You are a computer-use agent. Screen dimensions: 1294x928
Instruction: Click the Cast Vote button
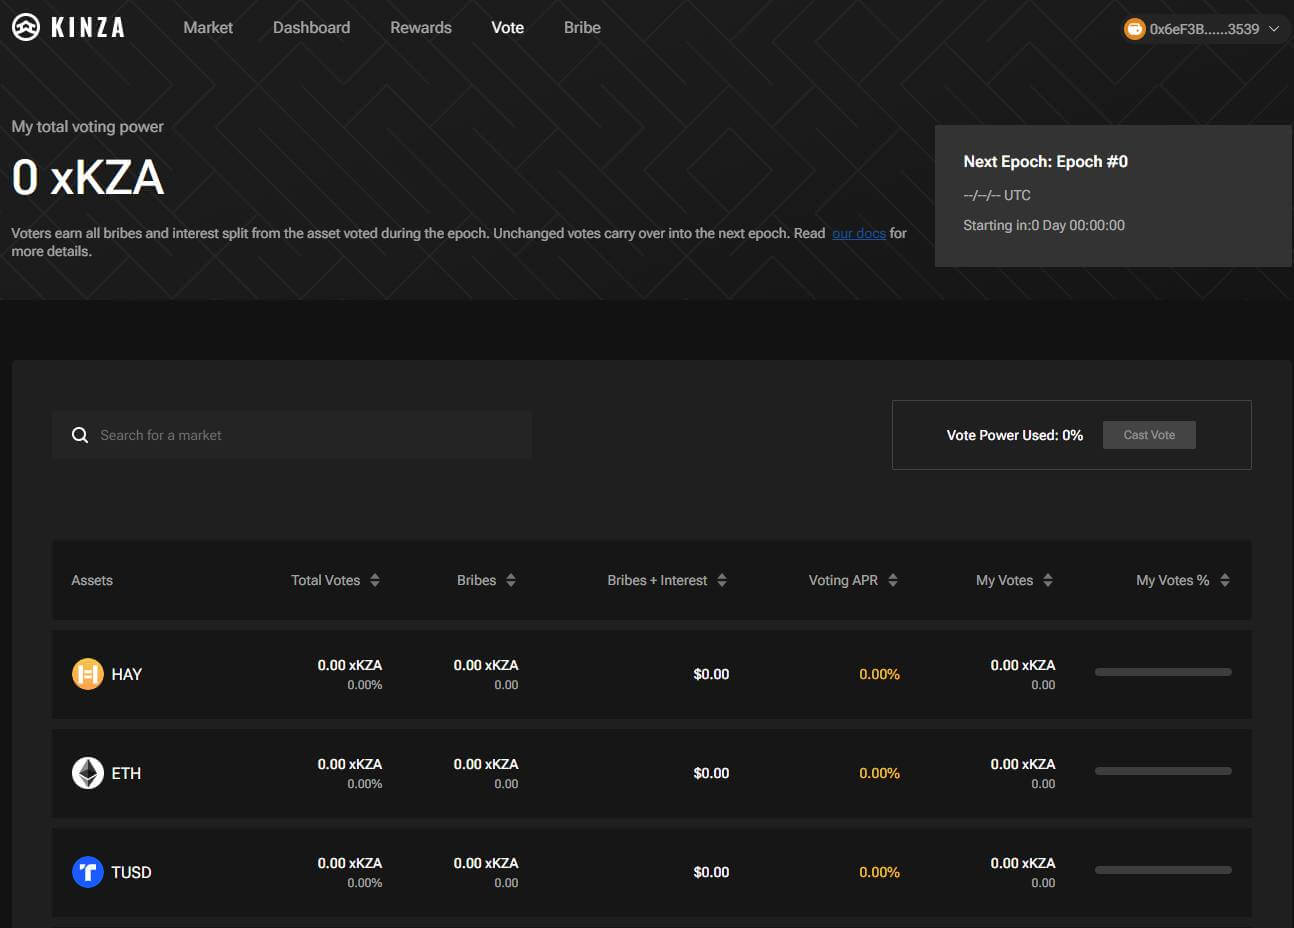tap(1149, 435)
